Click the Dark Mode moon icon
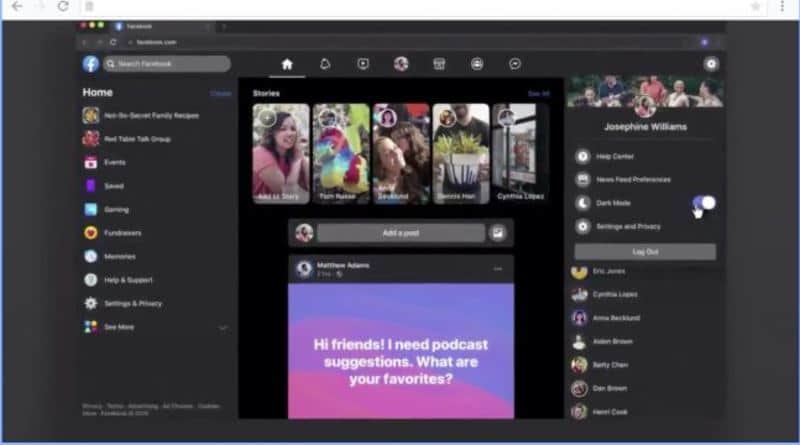800x445 pixels. pyautogui.click(x=583, y=203)
